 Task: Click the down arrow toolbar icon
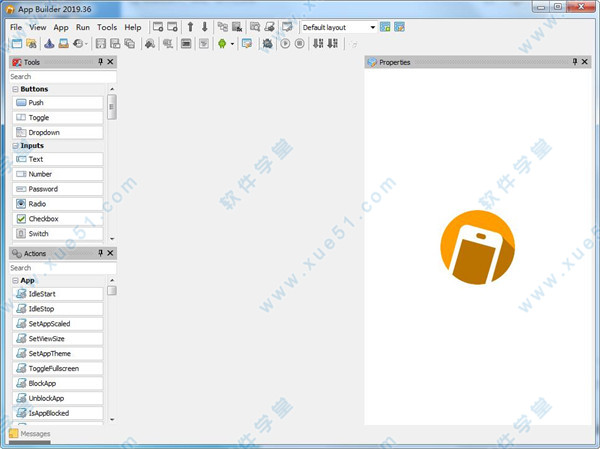(205, 27)
